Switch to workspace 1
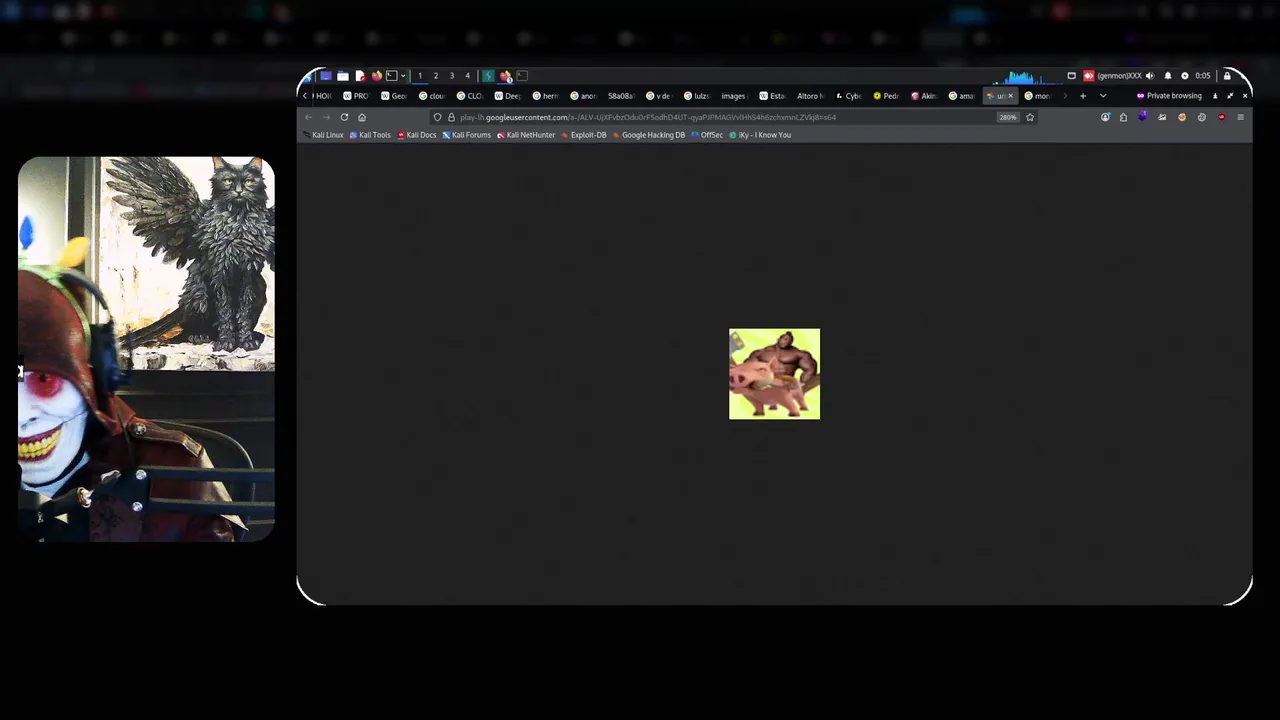 [x=420, y=76]
